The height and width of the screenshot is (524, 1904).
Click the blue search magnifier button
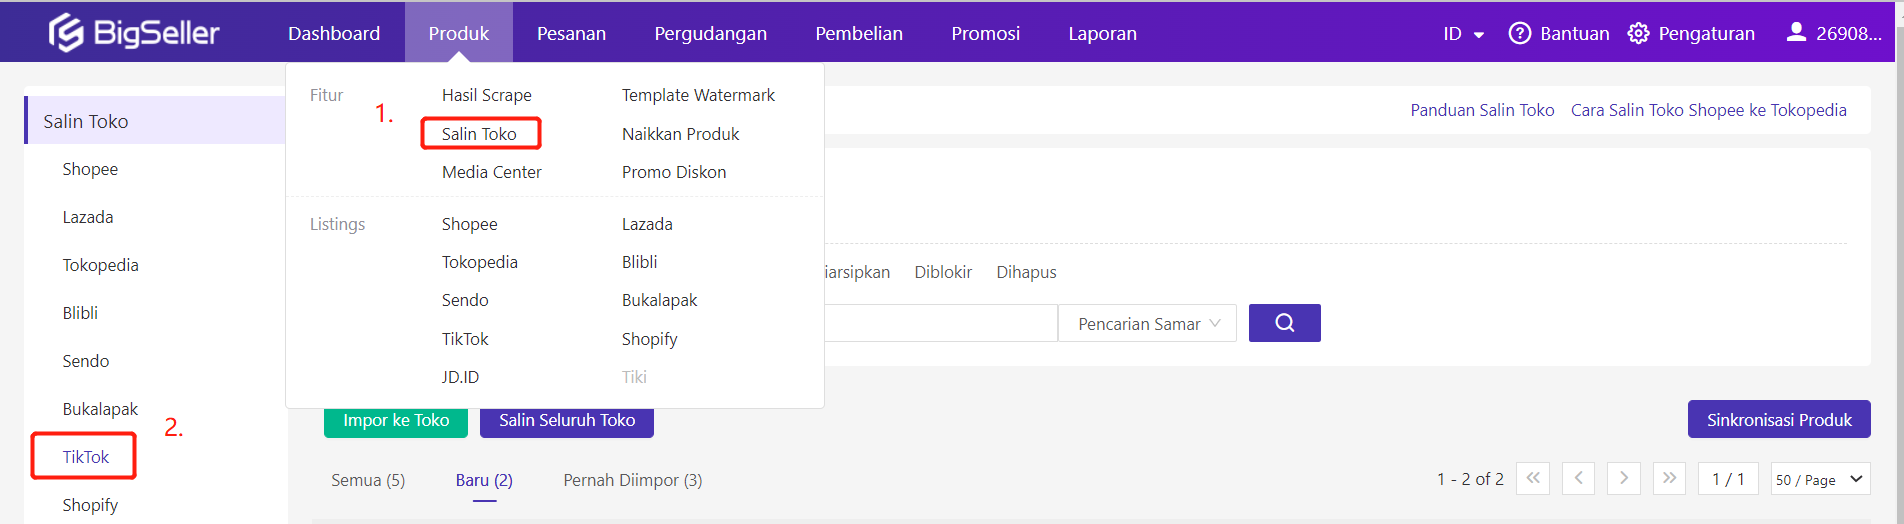click(1285, 323)
